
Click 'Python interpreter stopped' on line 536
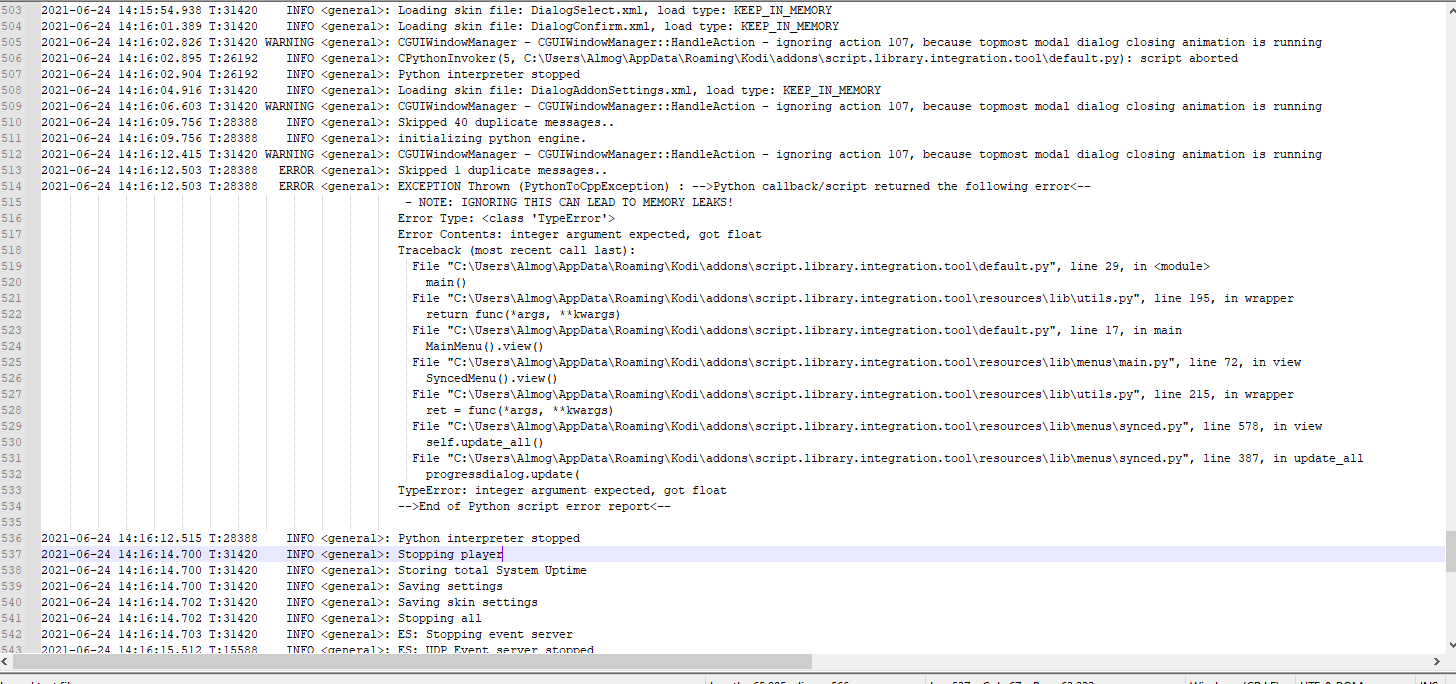click(489, 539)
